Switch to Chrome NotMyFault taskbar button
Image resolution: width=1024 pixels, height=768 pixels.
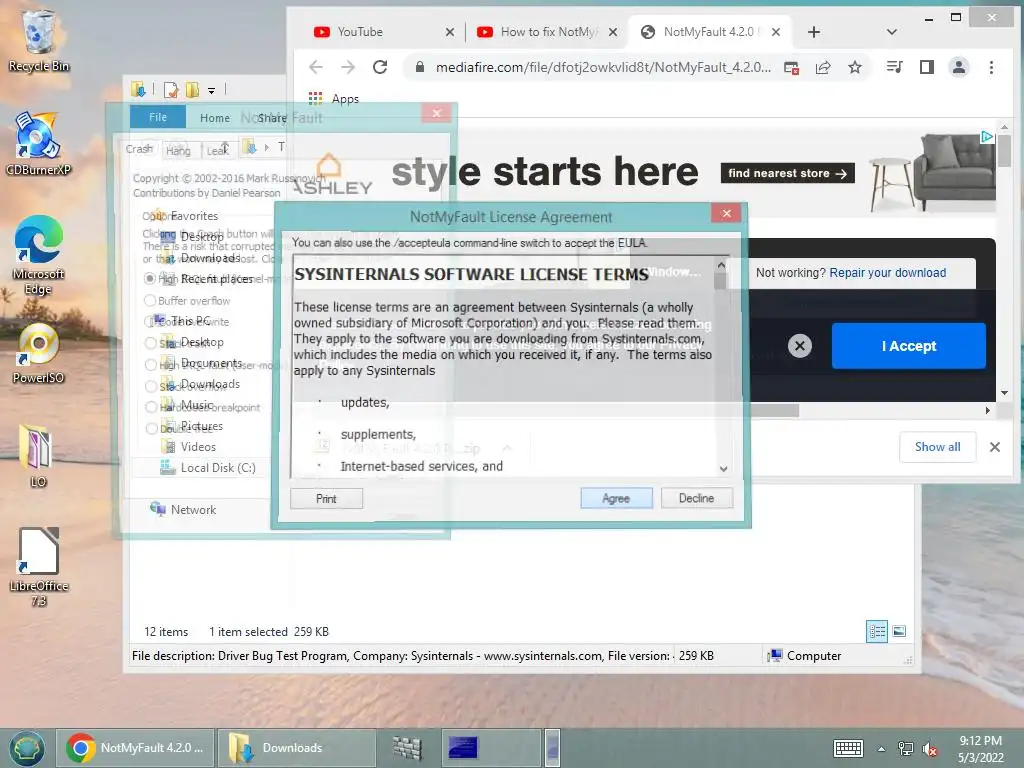135,748
